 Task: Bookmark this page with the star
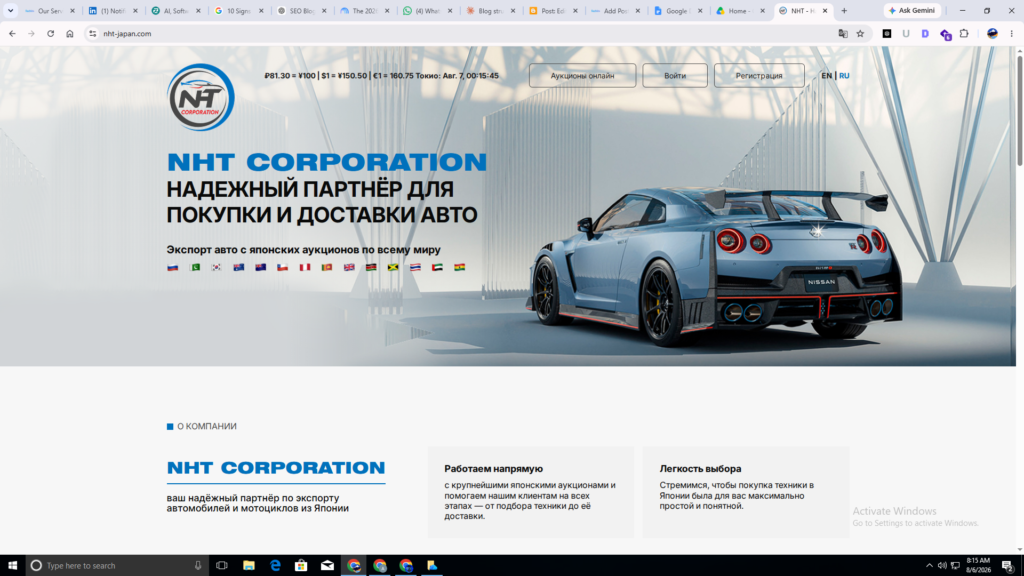[861, 33]
